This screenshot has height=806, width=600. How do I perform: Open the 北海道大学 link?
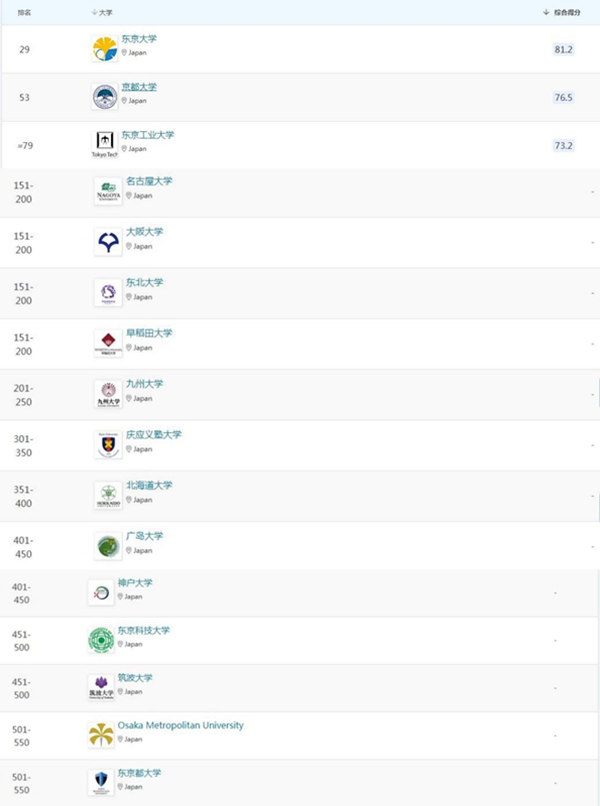149,485
